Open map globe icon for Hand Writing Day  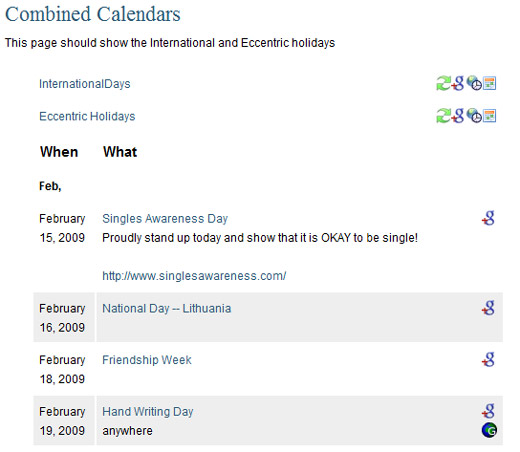489,430
